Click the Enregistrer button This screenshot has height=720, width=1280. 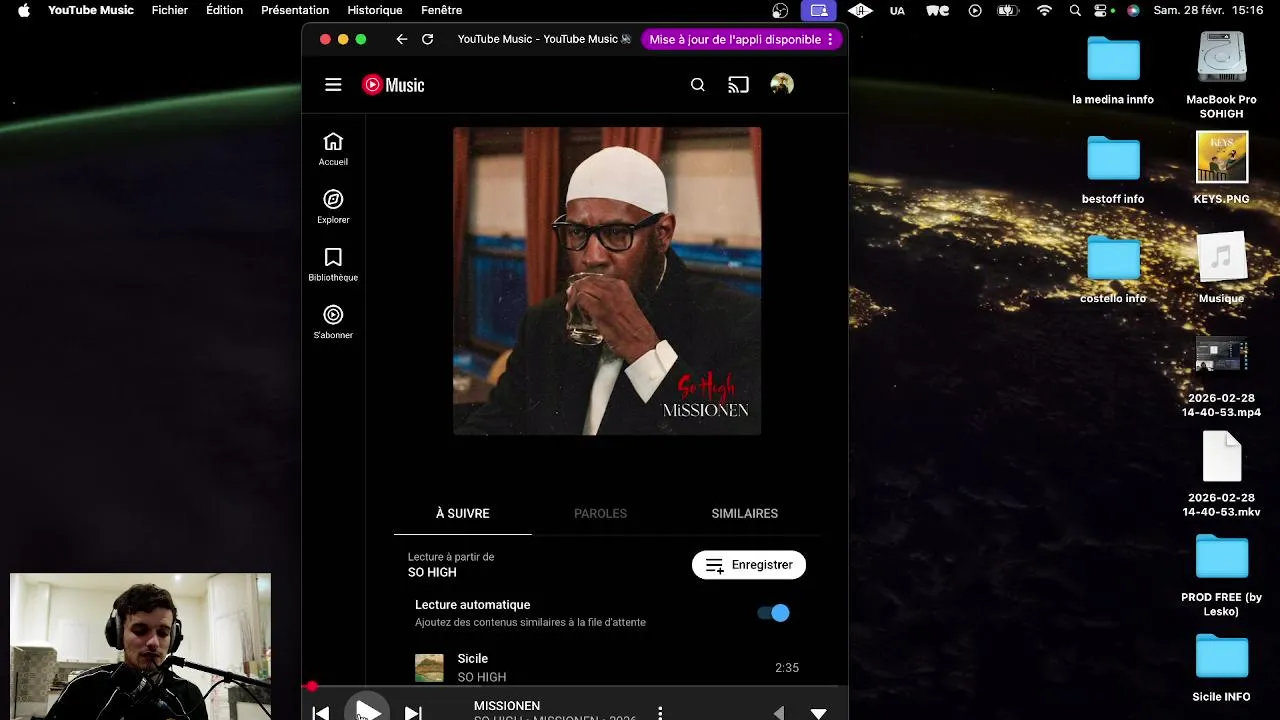point(749,565)
